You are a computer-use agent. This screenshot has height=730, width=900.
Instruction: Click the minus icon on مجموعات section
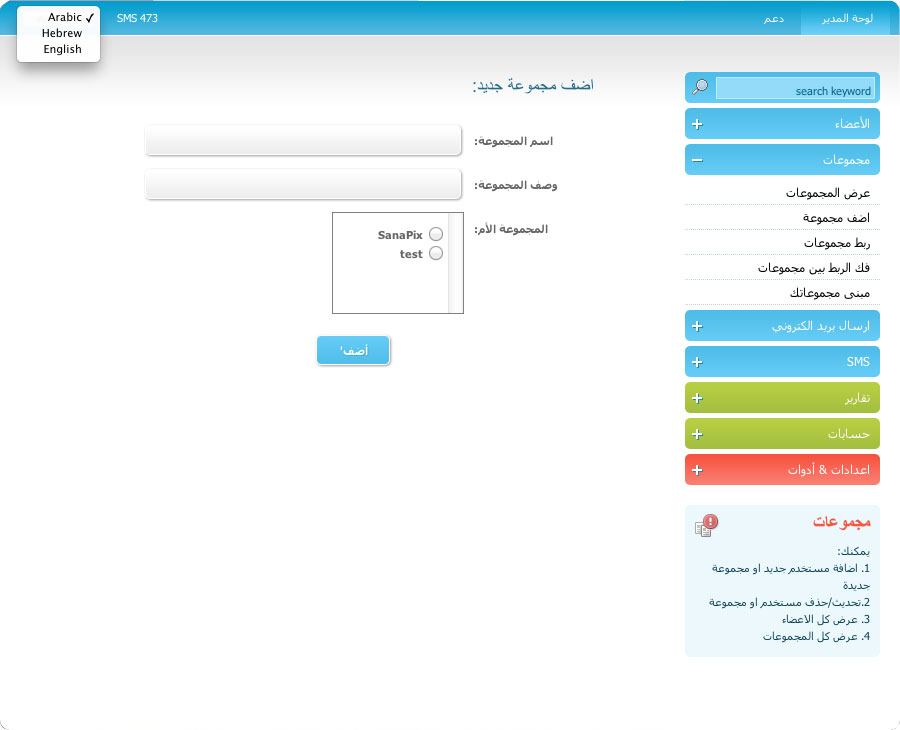point(697,160)
